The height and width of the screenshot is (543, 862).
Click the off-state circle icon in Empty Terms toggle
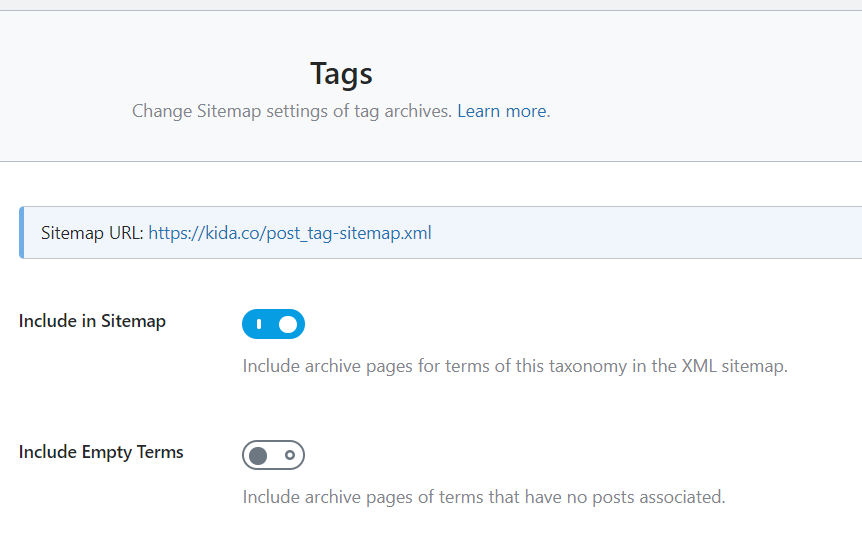(290, 455)
